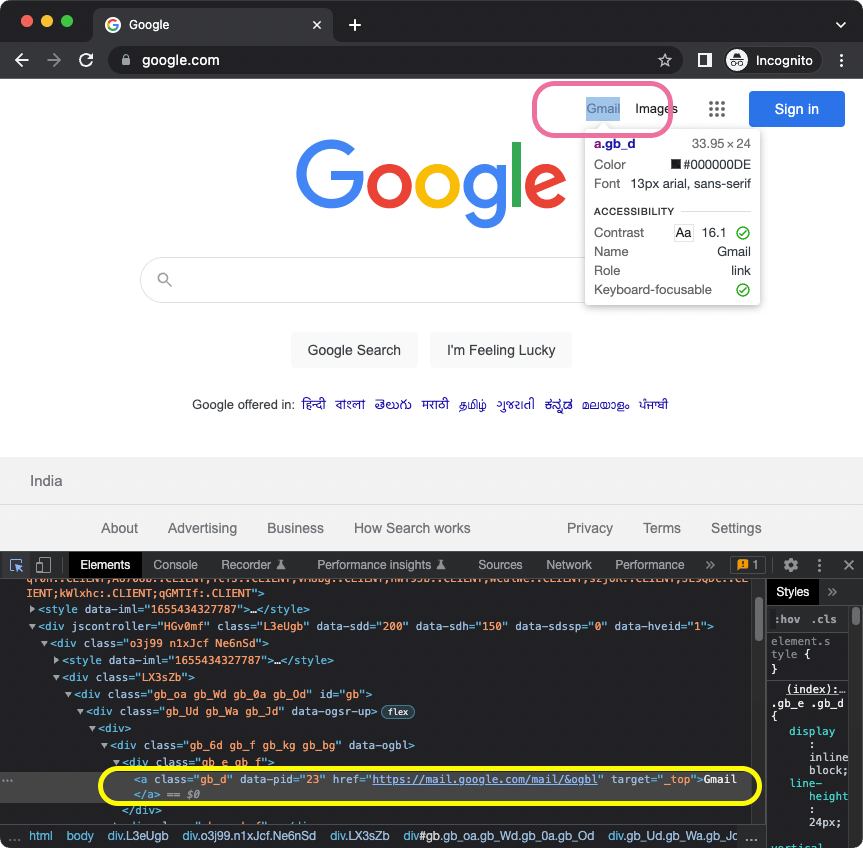Screen dimensions: 863x848
Task: Select the Elements tab in DevTools
Action: [x=105, y=565]
